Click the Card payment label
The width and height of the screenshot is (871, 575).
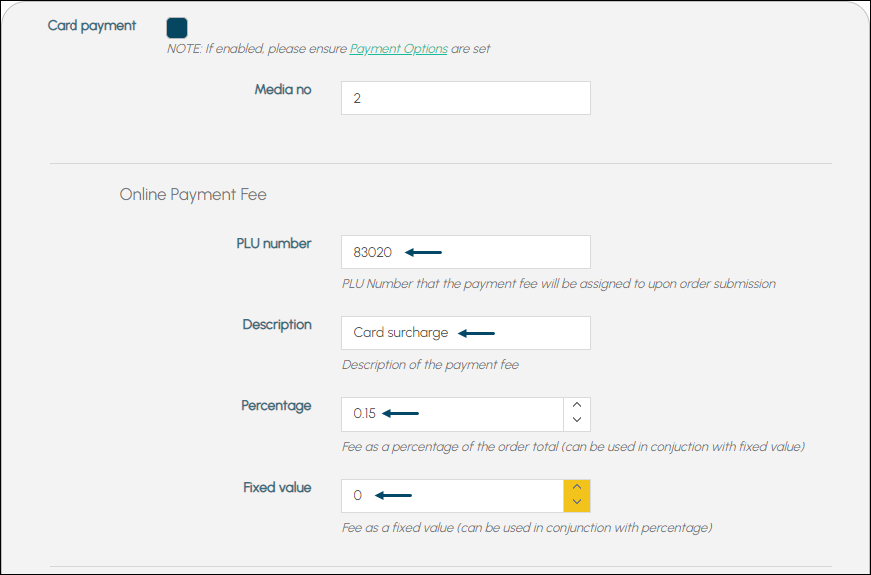92,26
